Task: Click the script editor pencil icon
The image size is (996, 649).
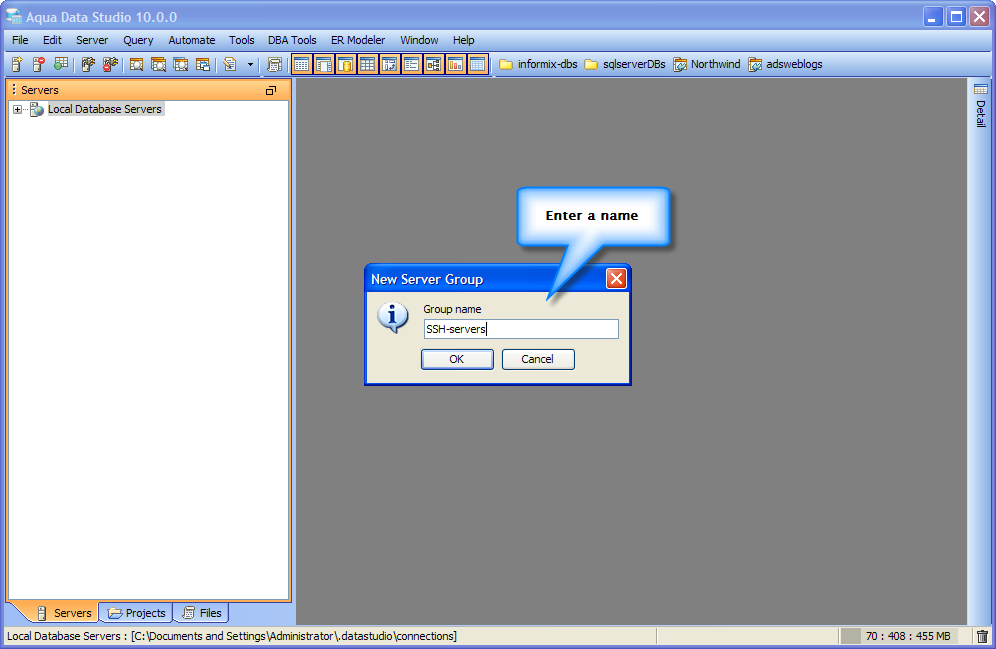Action: 230,64
